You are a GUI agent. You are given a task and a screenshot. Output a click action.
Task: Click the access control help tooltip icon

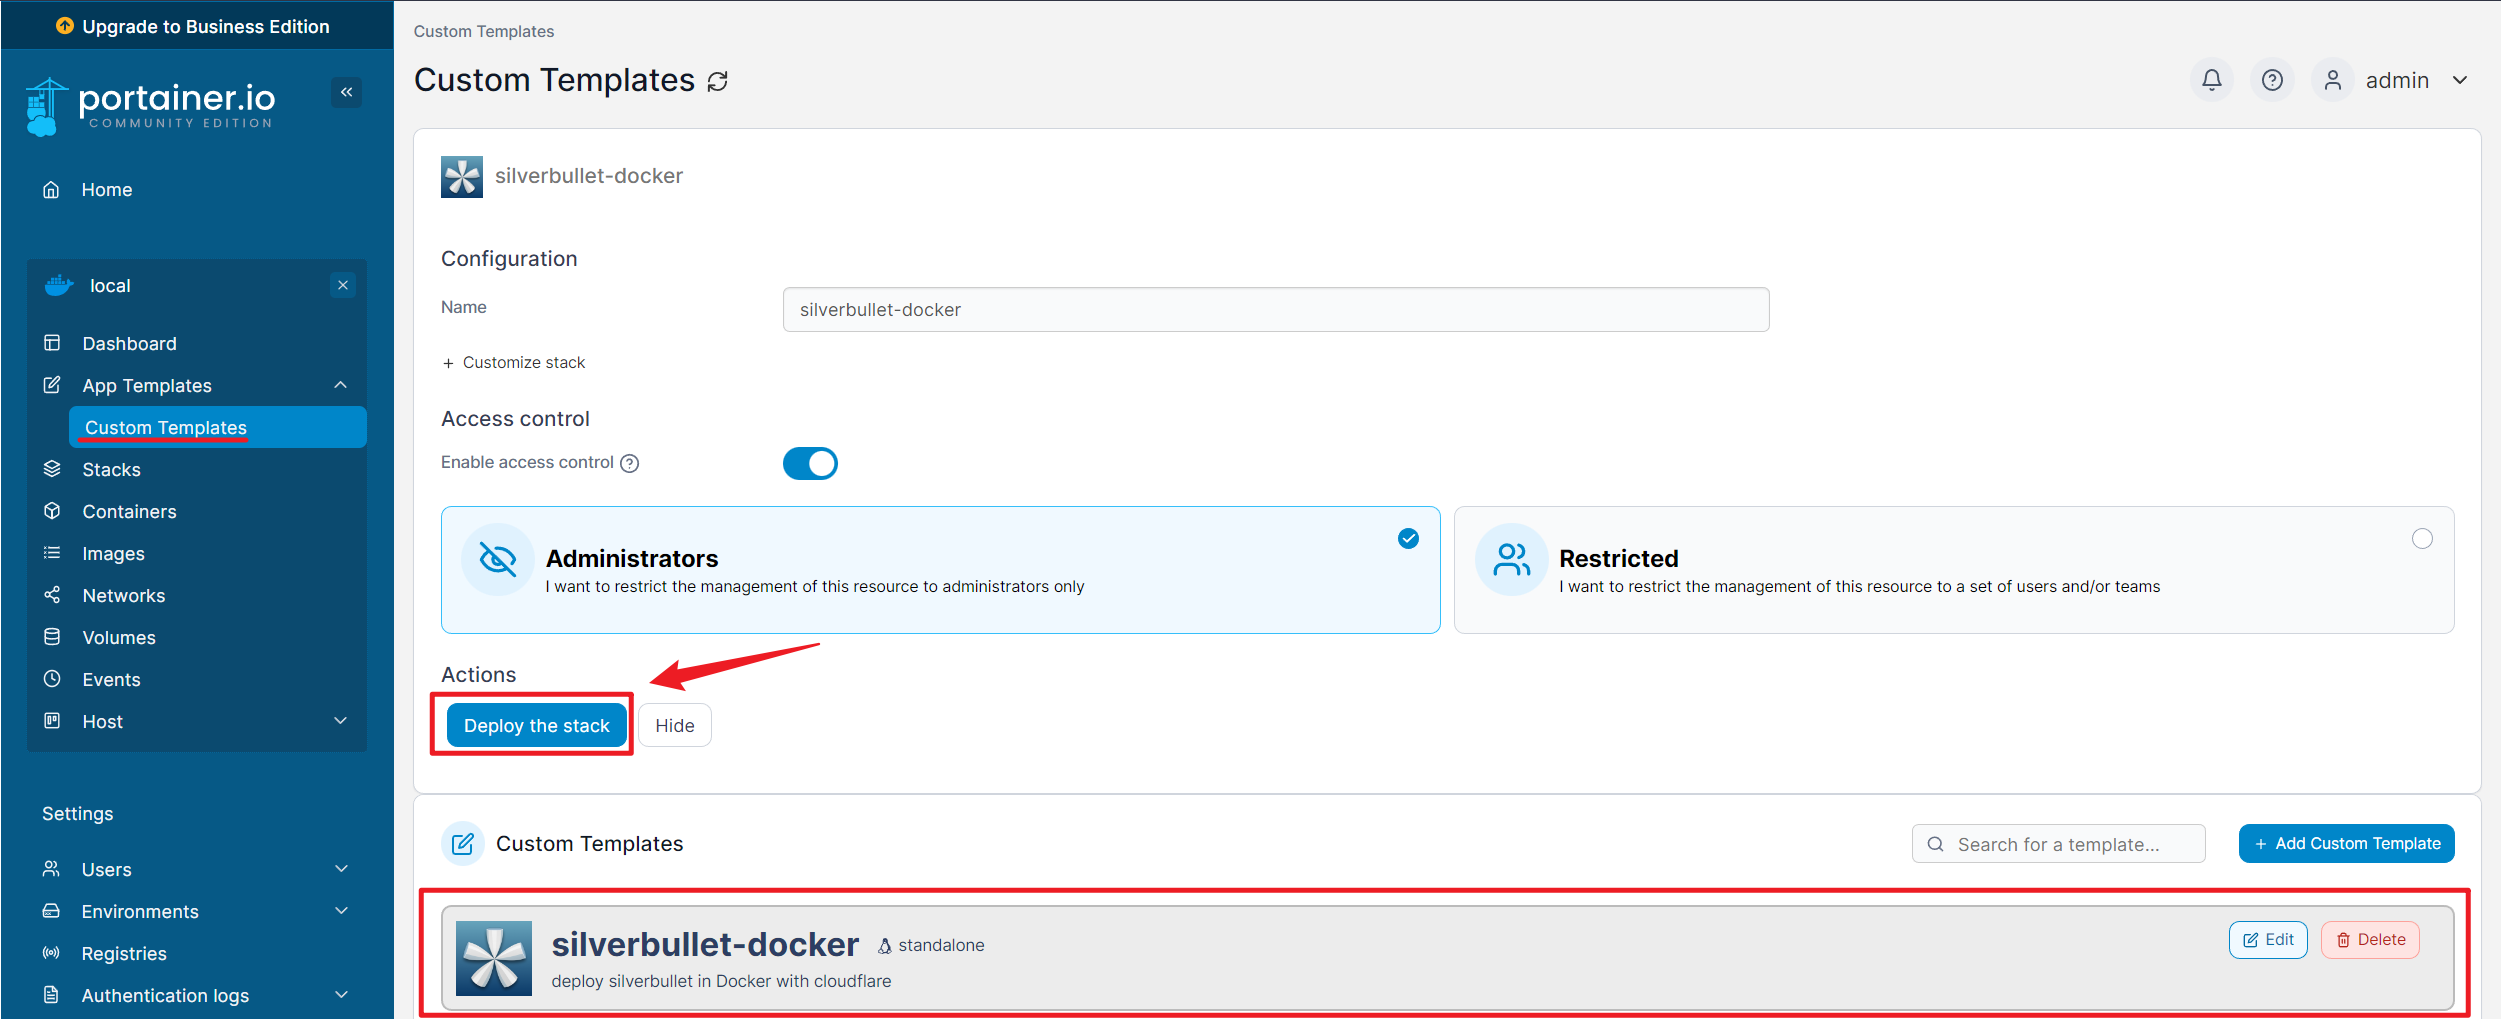(x=629, y=463)
